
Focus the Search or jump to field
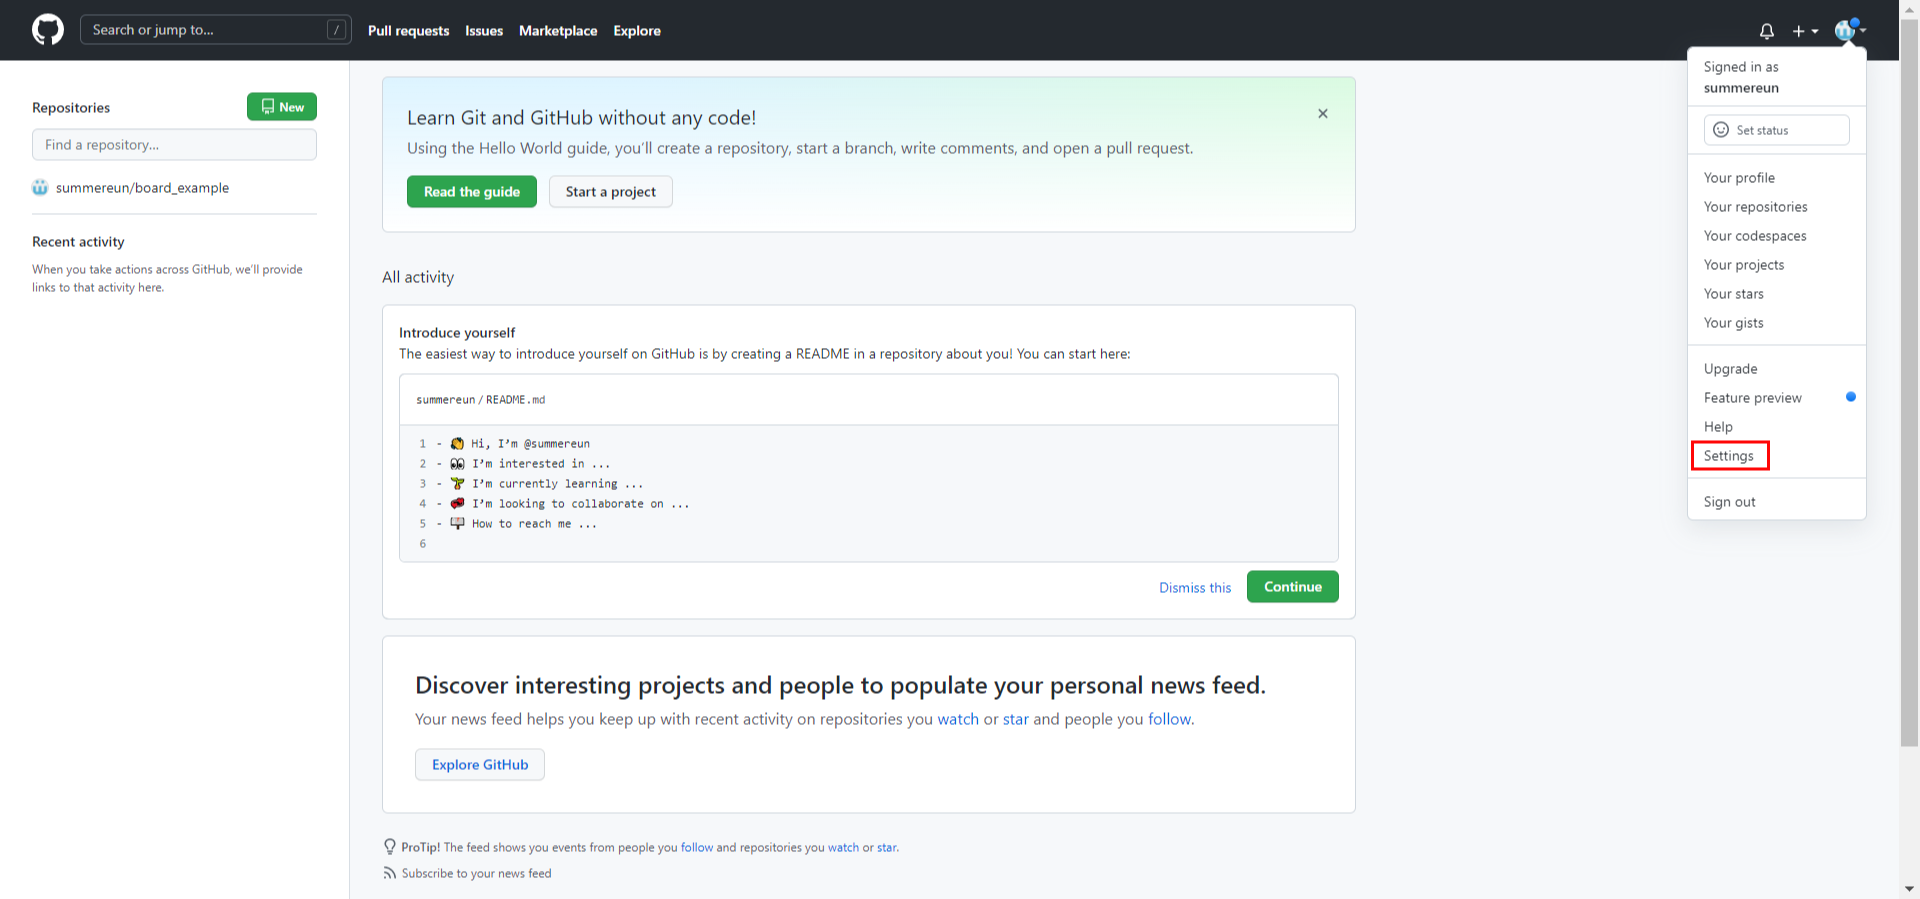pyautogui.click(x=216, y=30)
